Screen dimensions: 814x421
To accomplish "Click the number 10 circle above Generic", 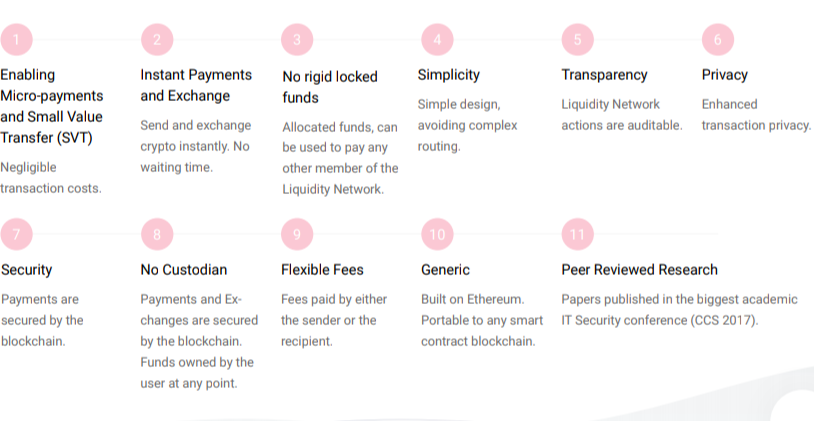I will [x=437, y=235].
